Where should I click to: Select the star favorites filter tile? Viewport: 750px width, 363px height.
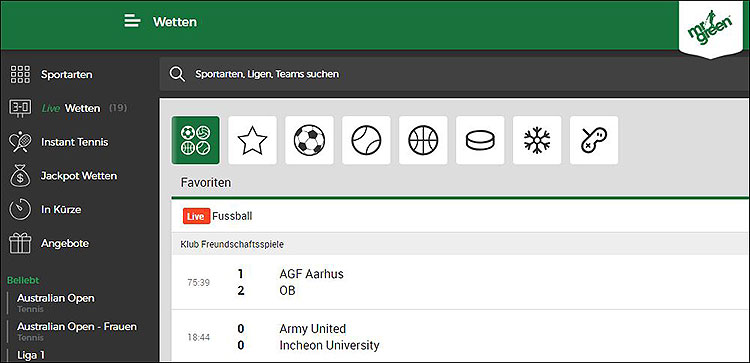[x=253, y=140]
